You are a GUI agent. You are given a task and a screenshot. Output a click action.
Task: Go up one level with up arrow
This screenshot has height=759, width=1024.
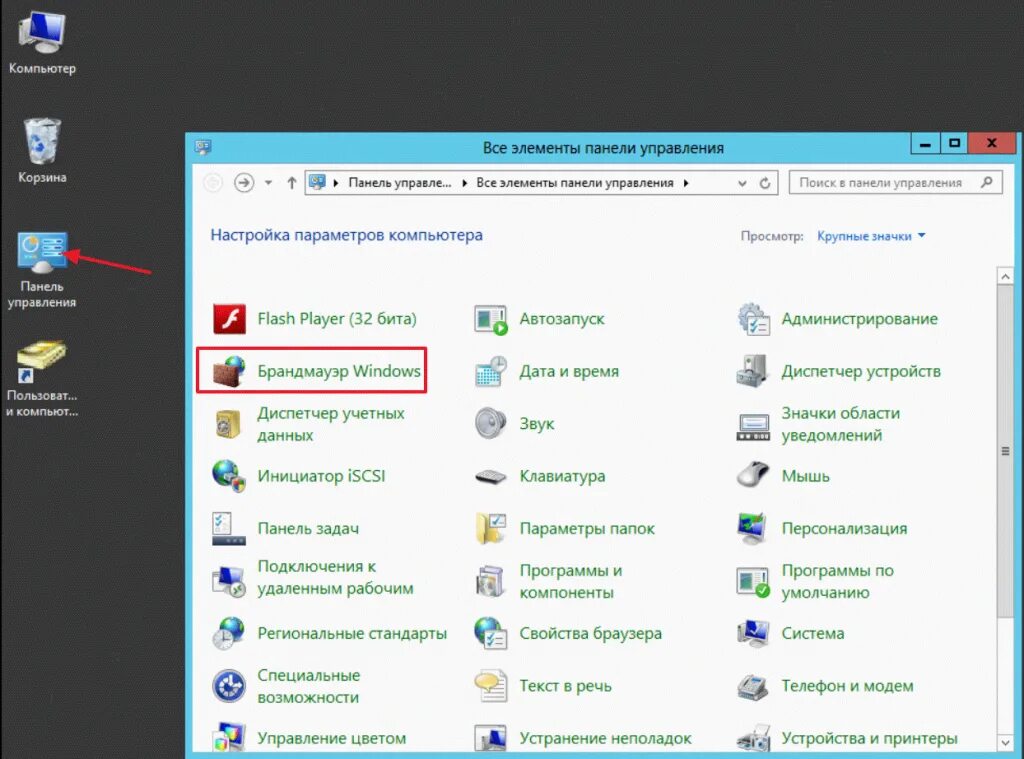click(292, 183)
